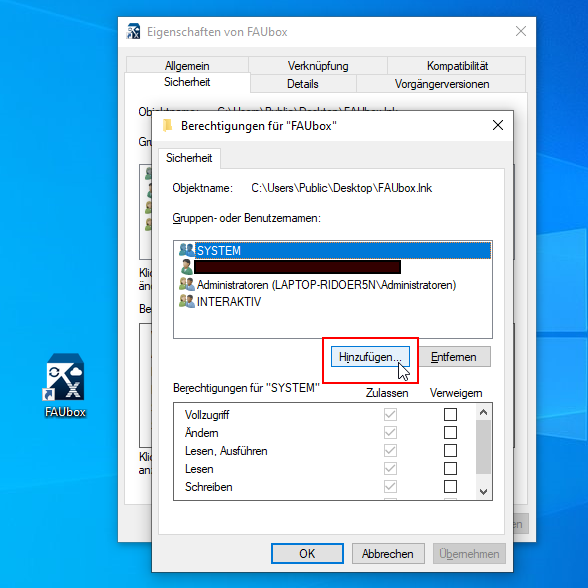This screenshot has width=588, height=588.
Task: Click the redacted single-user icon
Action: click(x=186, y=267)
